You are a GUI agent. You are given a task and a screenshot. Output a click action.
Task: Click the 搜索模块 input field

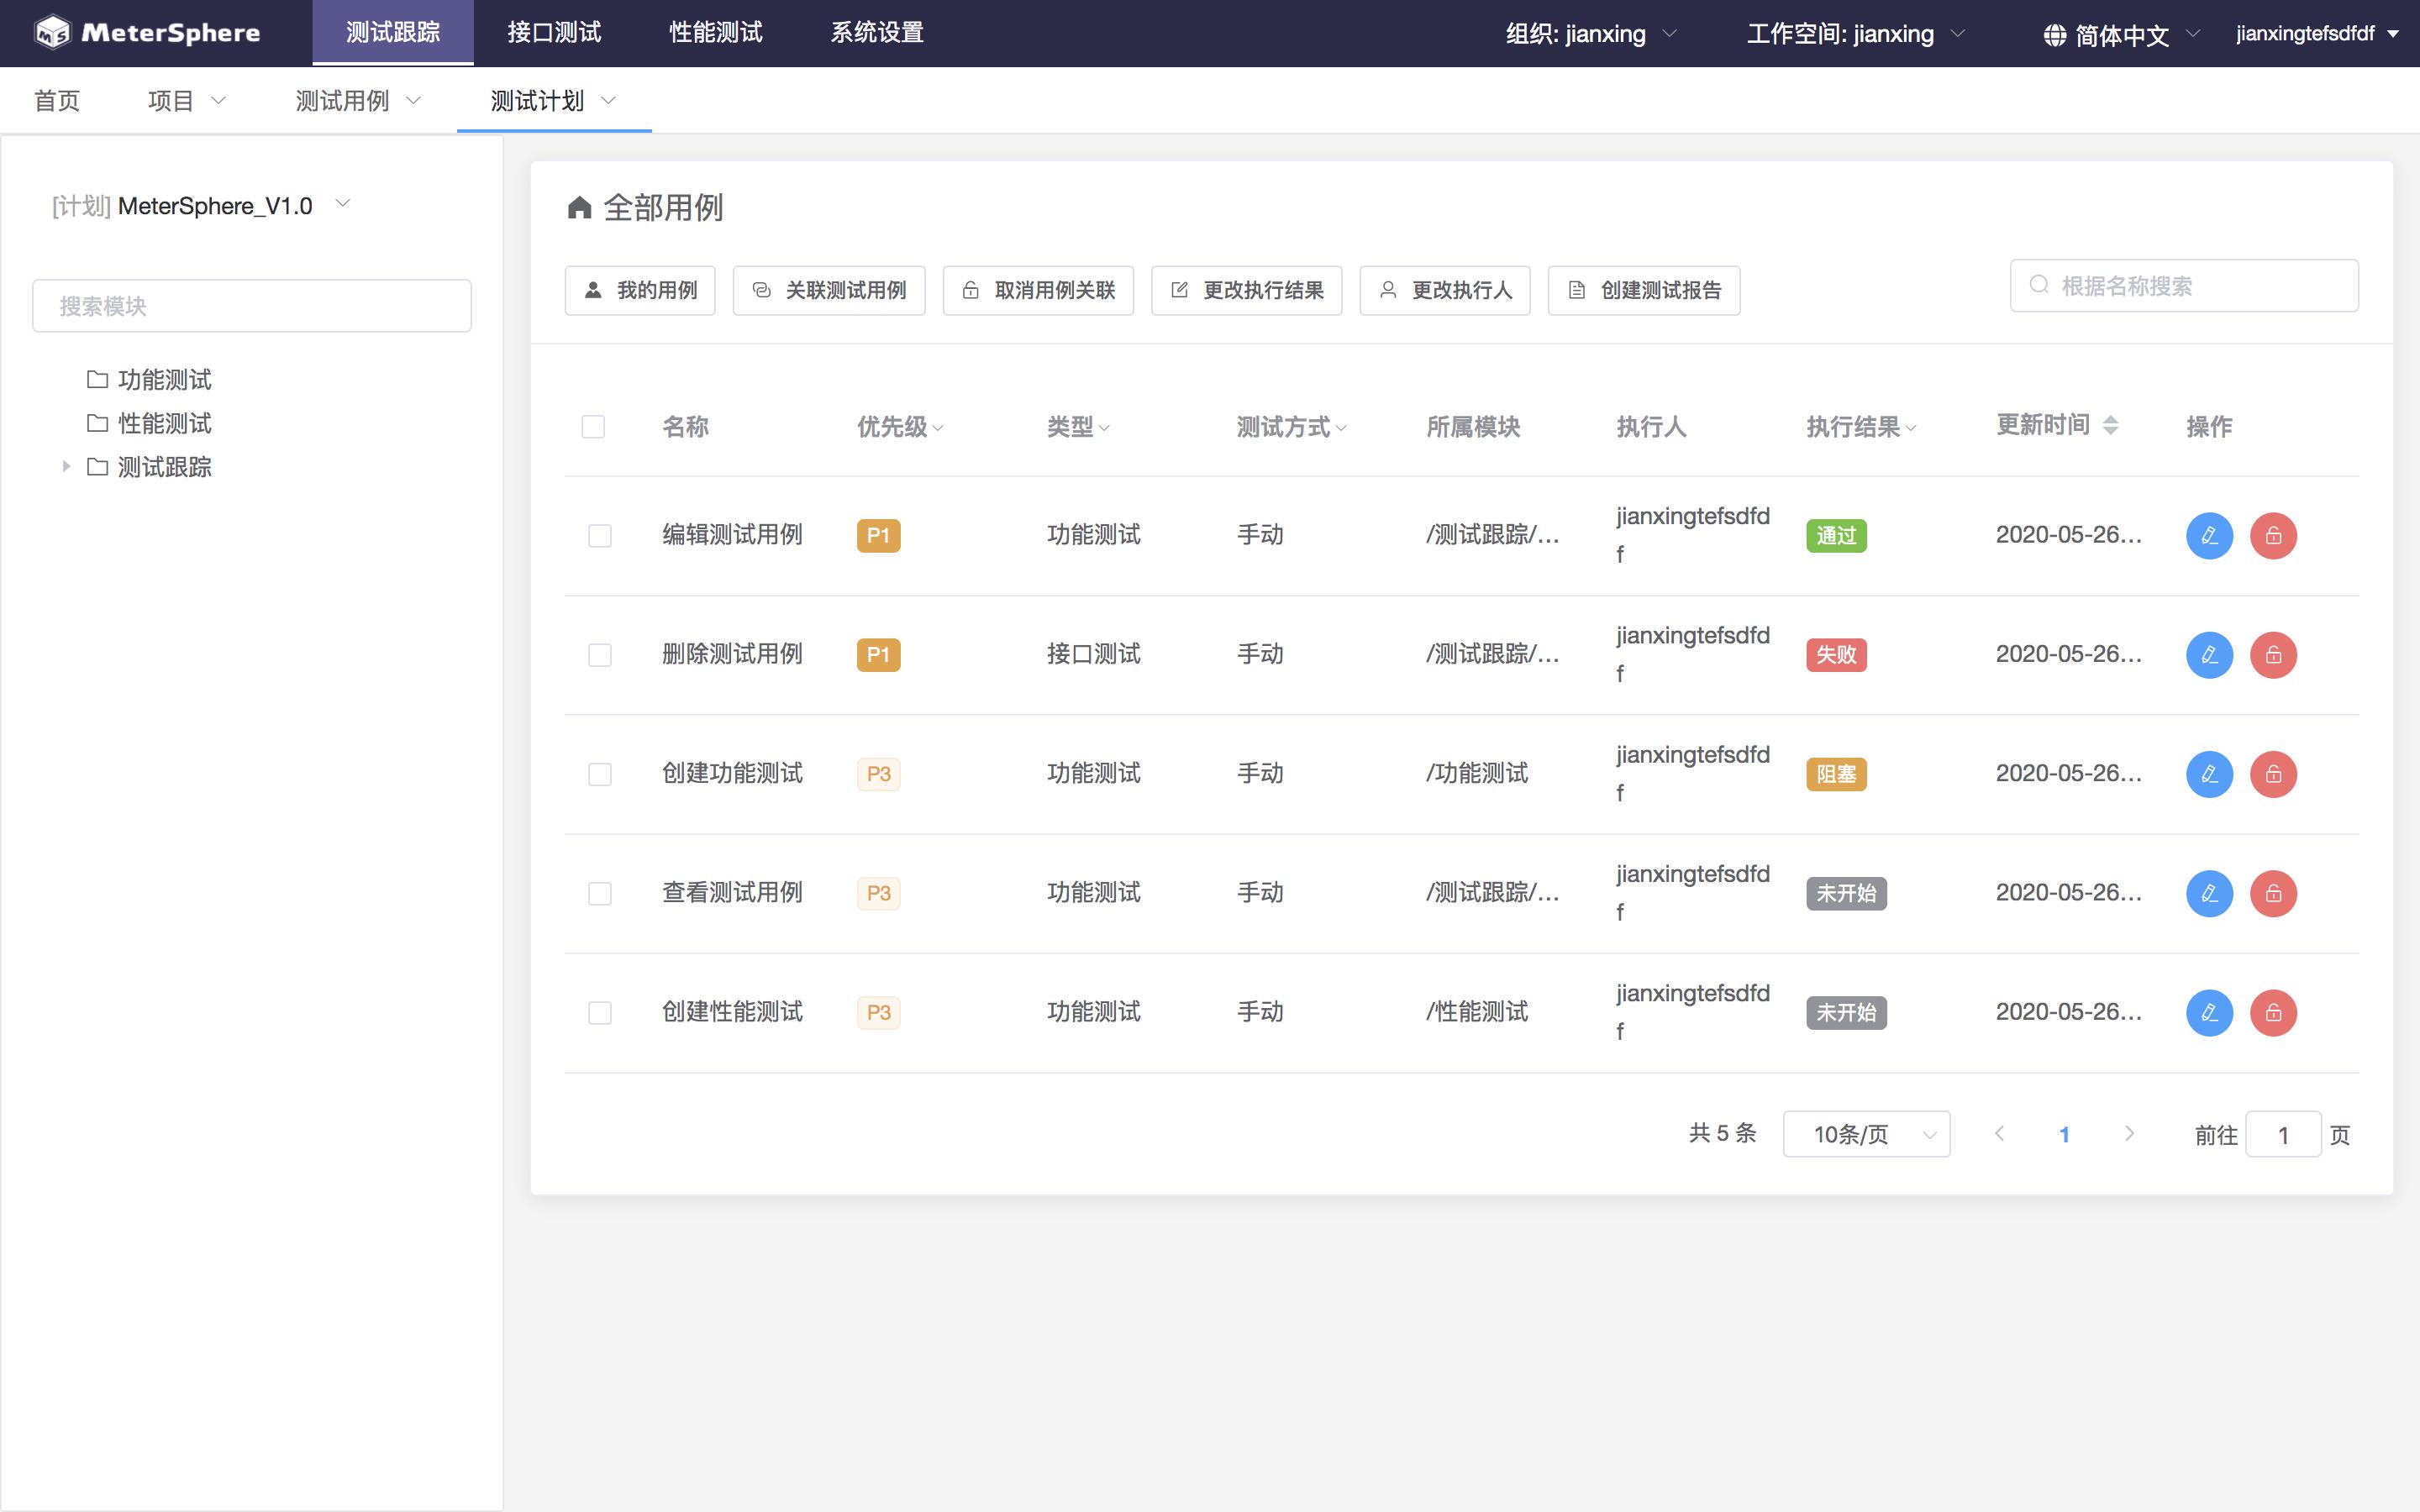point(252,306)
